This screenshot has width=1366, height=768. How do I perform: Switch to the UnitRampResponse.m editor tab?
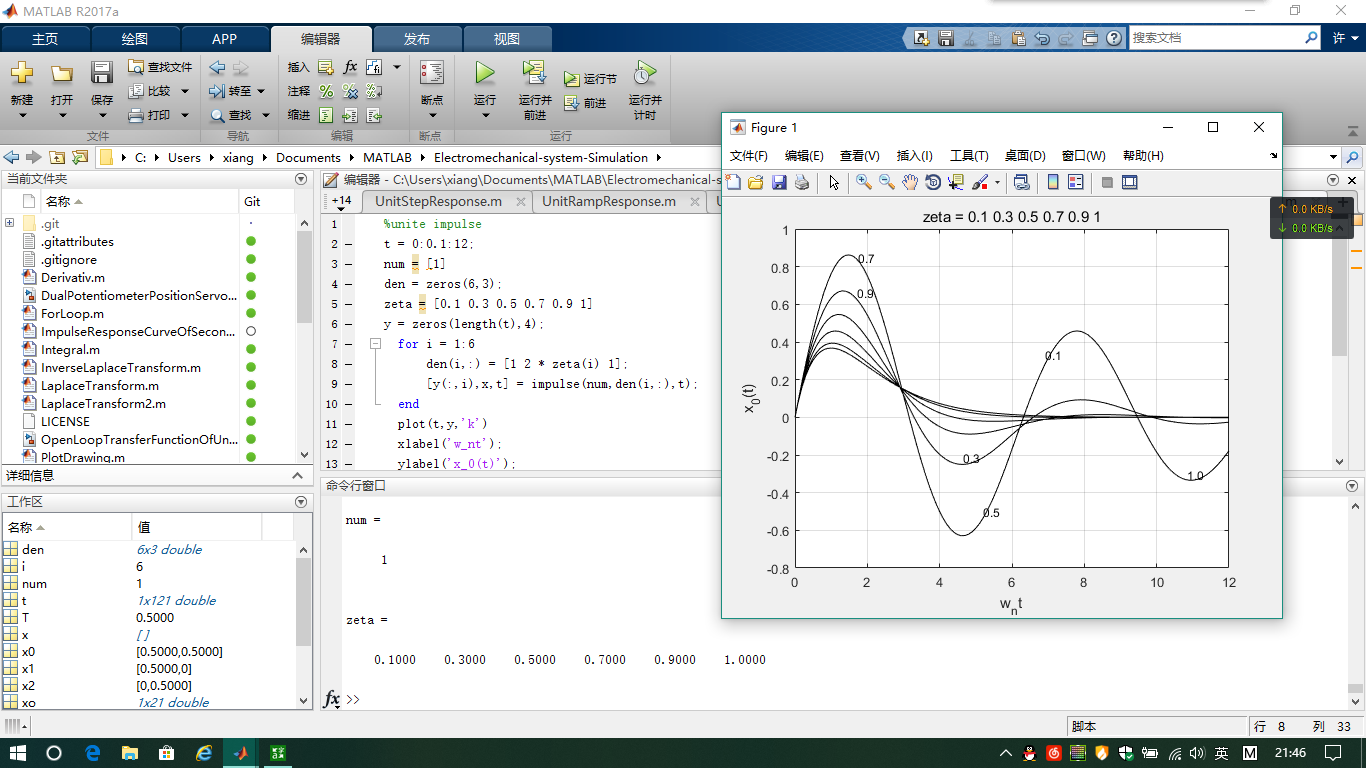click(x=609, y=201)
